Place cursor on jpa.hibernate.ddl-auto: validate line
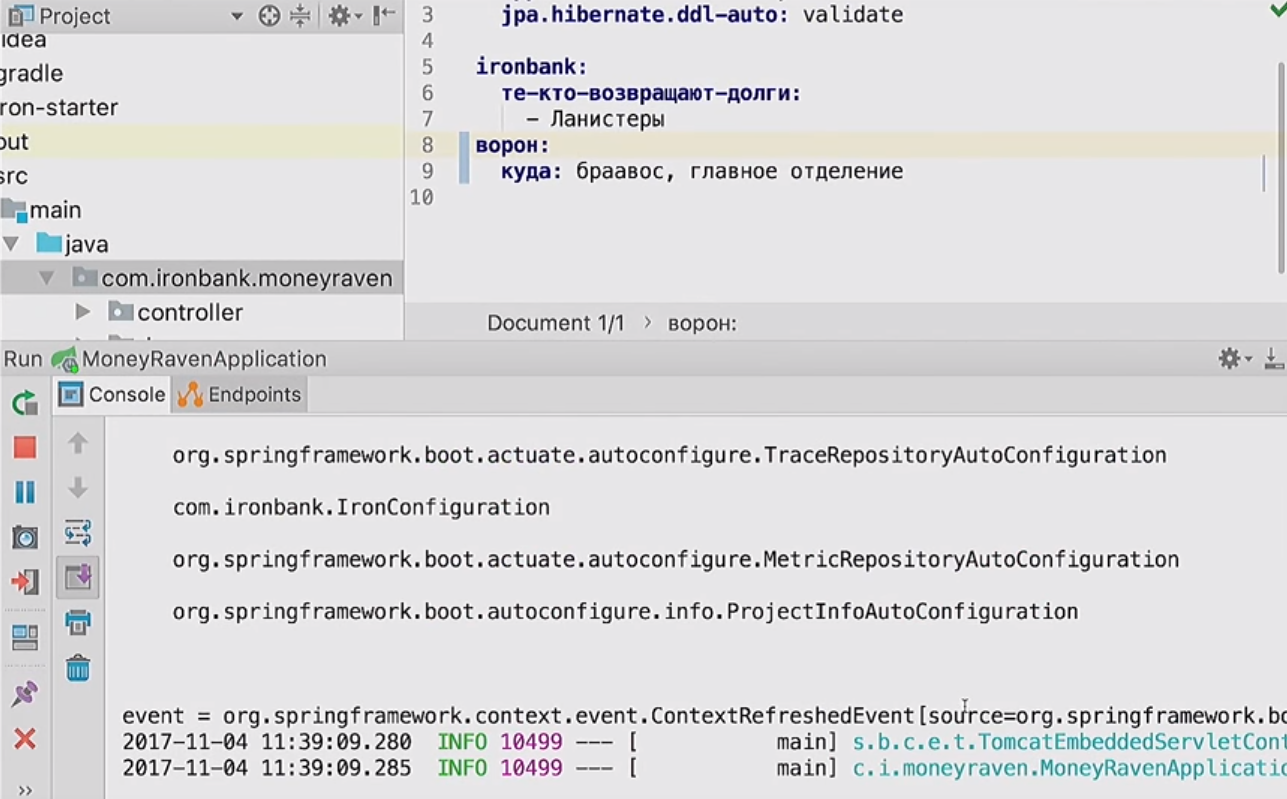The height and width of the screenshot is (799, 1287). [x=702, y=15]
